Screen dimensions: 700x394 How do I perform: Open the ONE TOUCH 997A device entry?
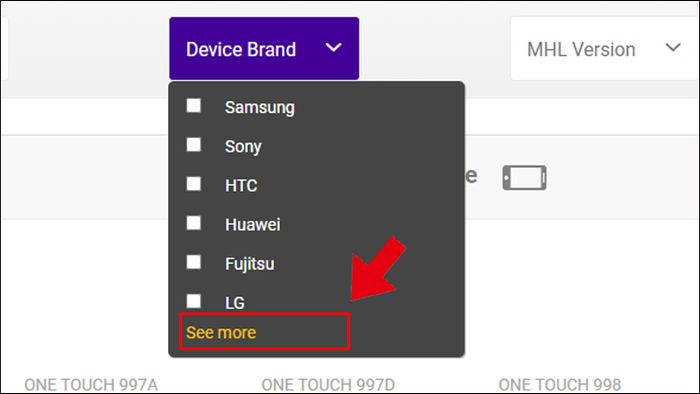point(91,385)
